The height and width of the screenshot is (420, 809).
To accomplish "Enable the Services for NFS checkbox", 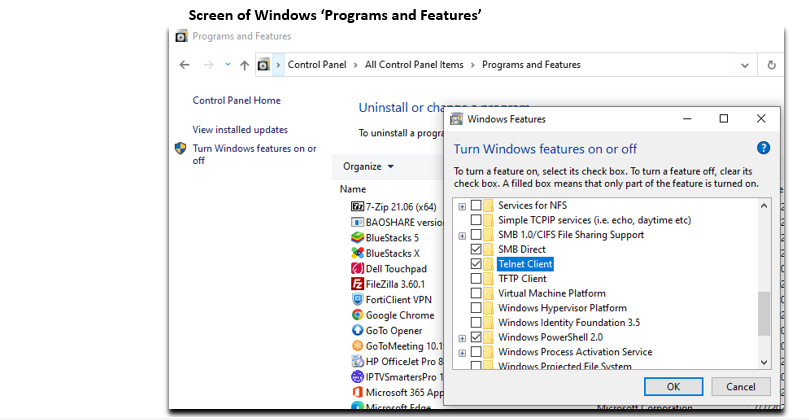I will [476, 205].
